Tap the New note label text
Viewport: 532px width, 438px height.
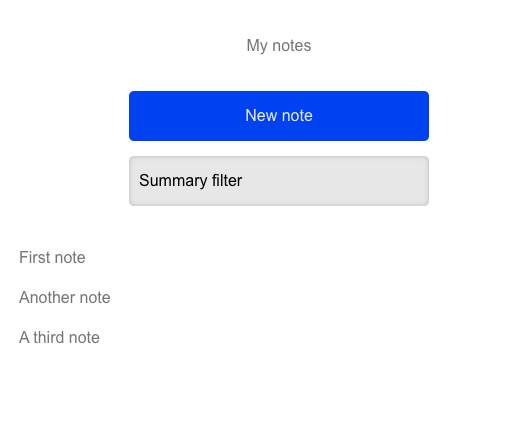tap(279, 115)
